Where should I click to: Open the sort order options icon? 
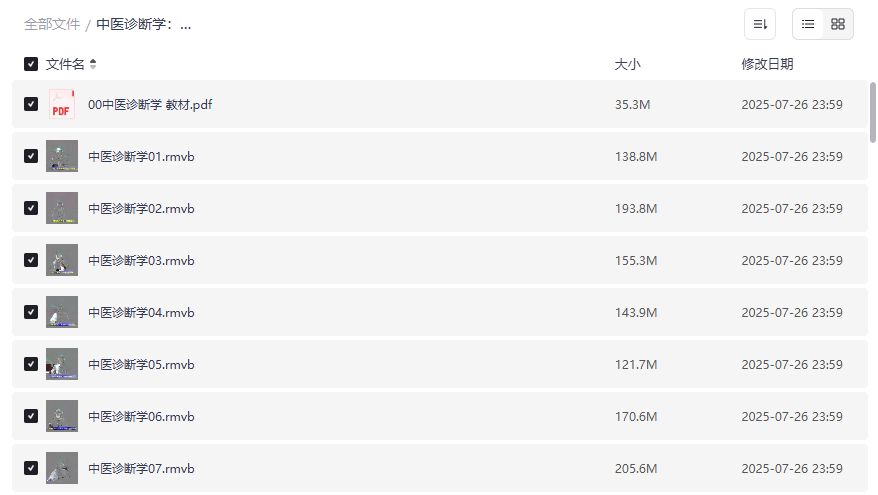760,24
